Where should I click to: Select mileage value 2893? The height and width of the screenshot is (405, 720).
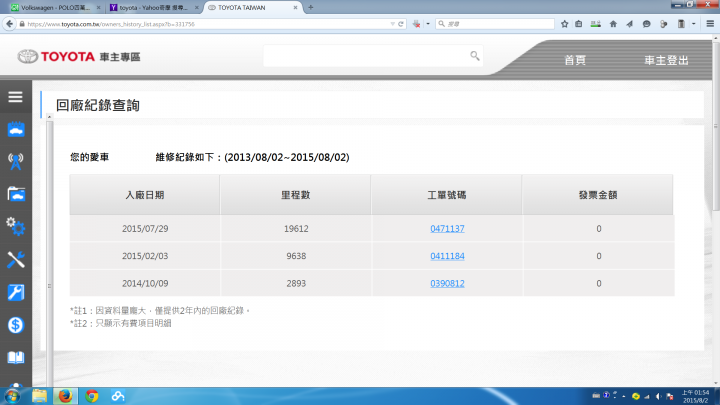[x=296, y=284]
